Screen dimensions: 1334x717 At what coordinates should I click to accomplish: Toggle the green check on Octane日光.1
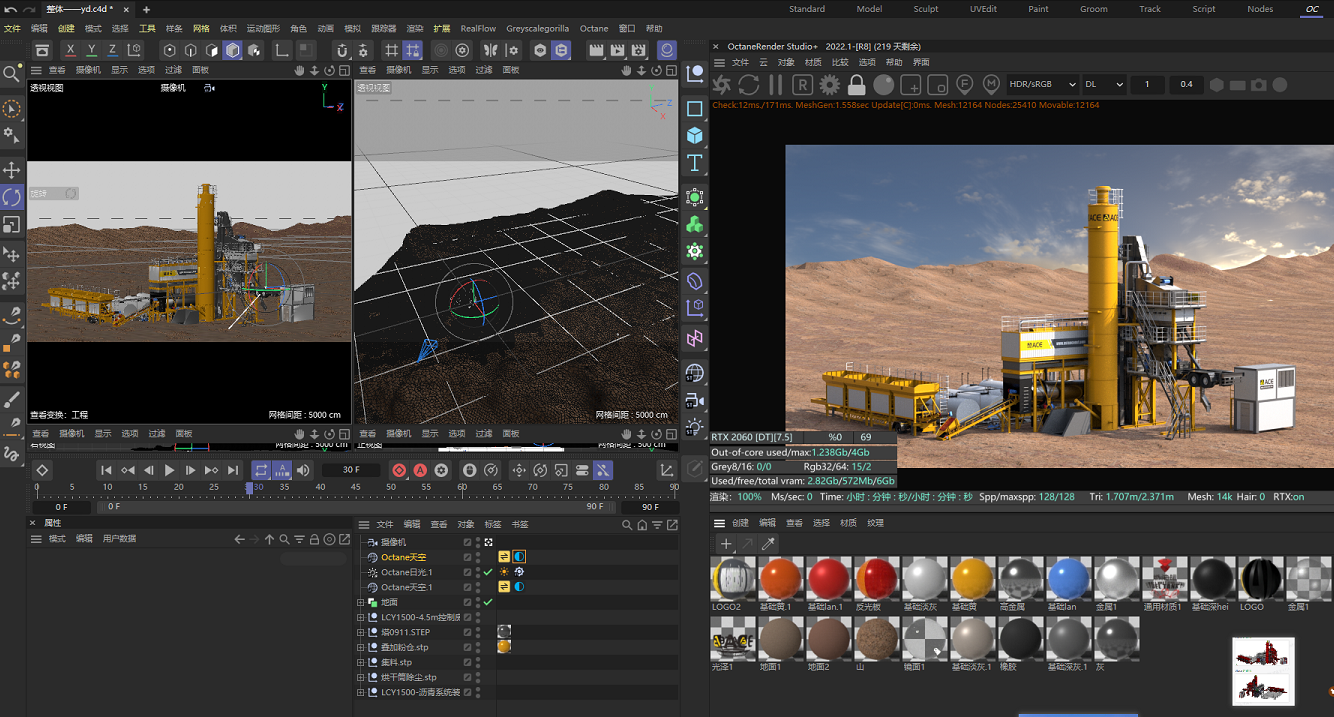pos(488,572)
